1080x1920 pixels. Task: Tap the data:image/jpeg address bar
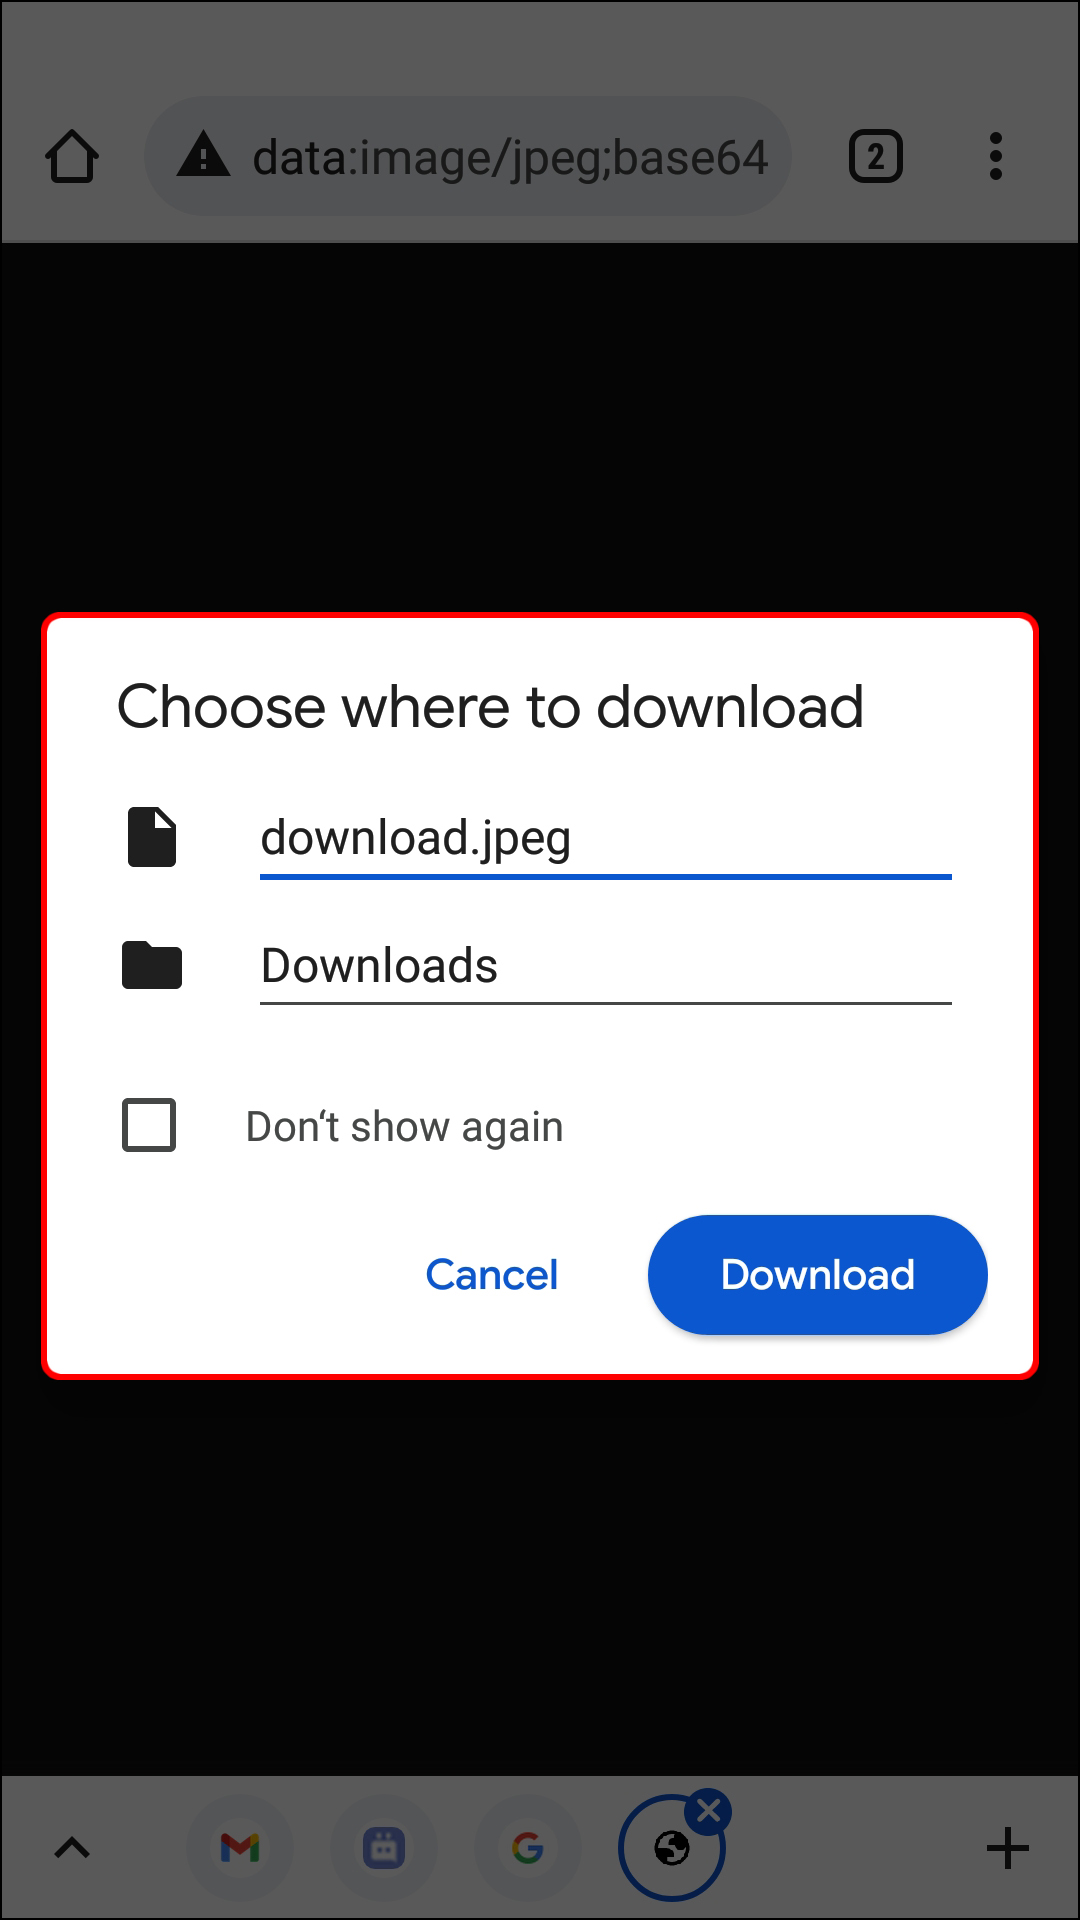click(x=468, y=156)
